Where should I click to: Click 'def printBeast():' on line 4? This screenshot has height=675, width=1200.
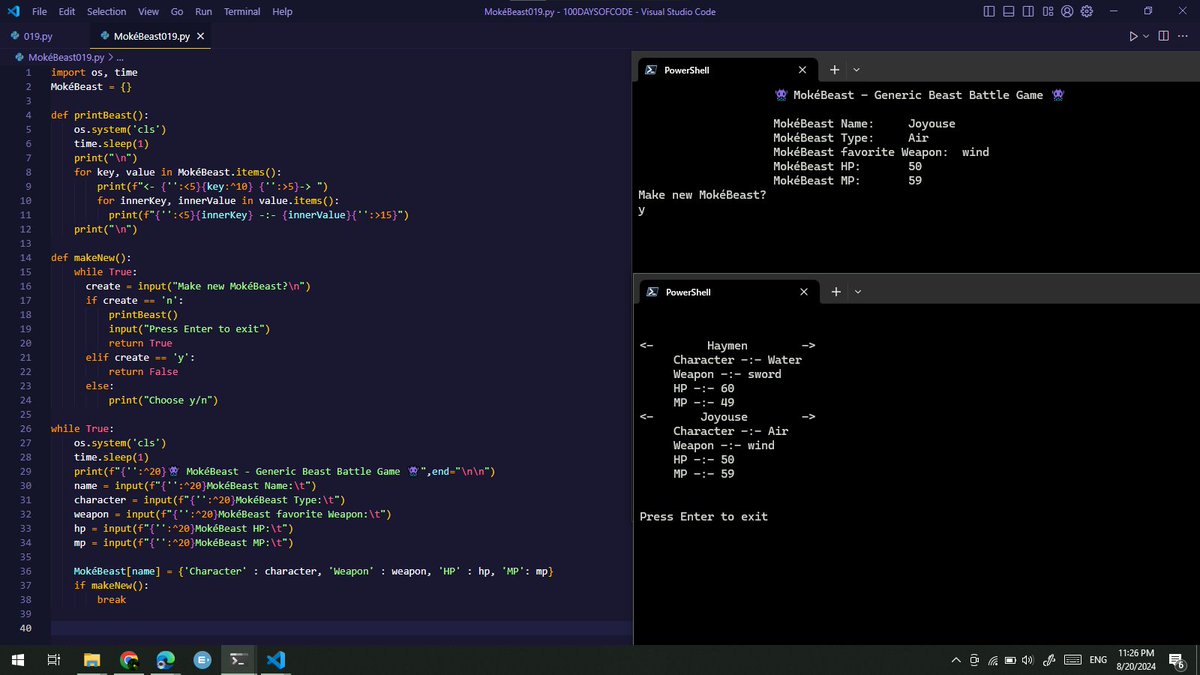coord(99,114)
